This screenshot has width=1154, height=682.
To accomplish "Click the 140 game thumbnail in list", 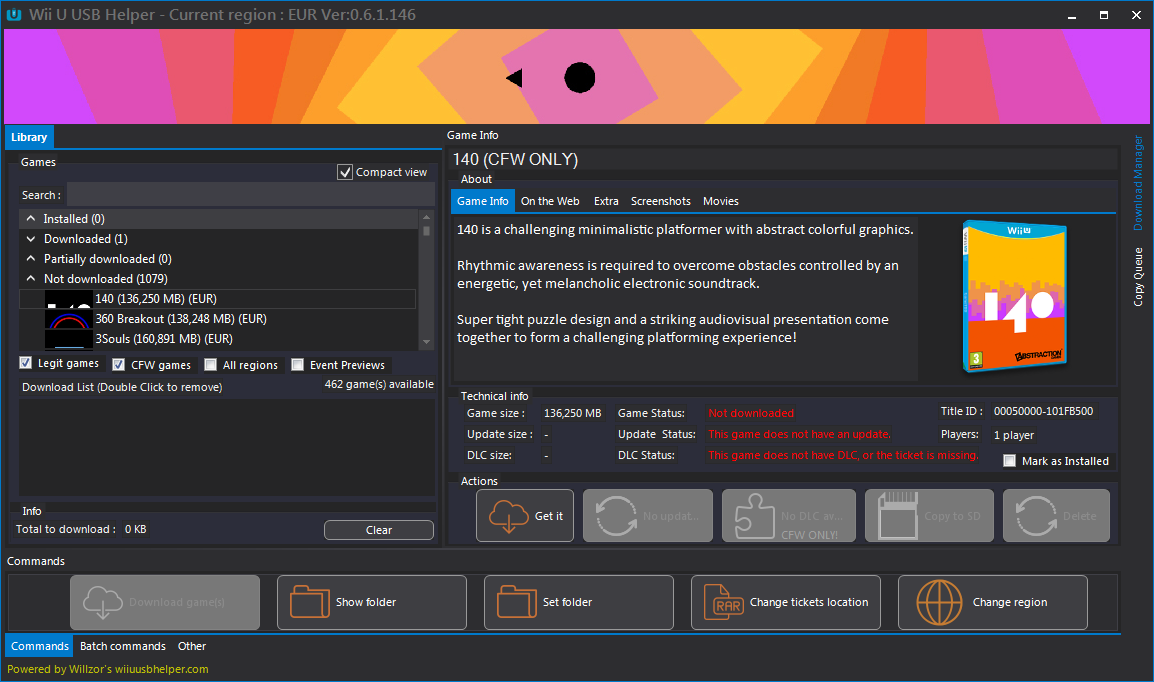I will coord(69,299).
